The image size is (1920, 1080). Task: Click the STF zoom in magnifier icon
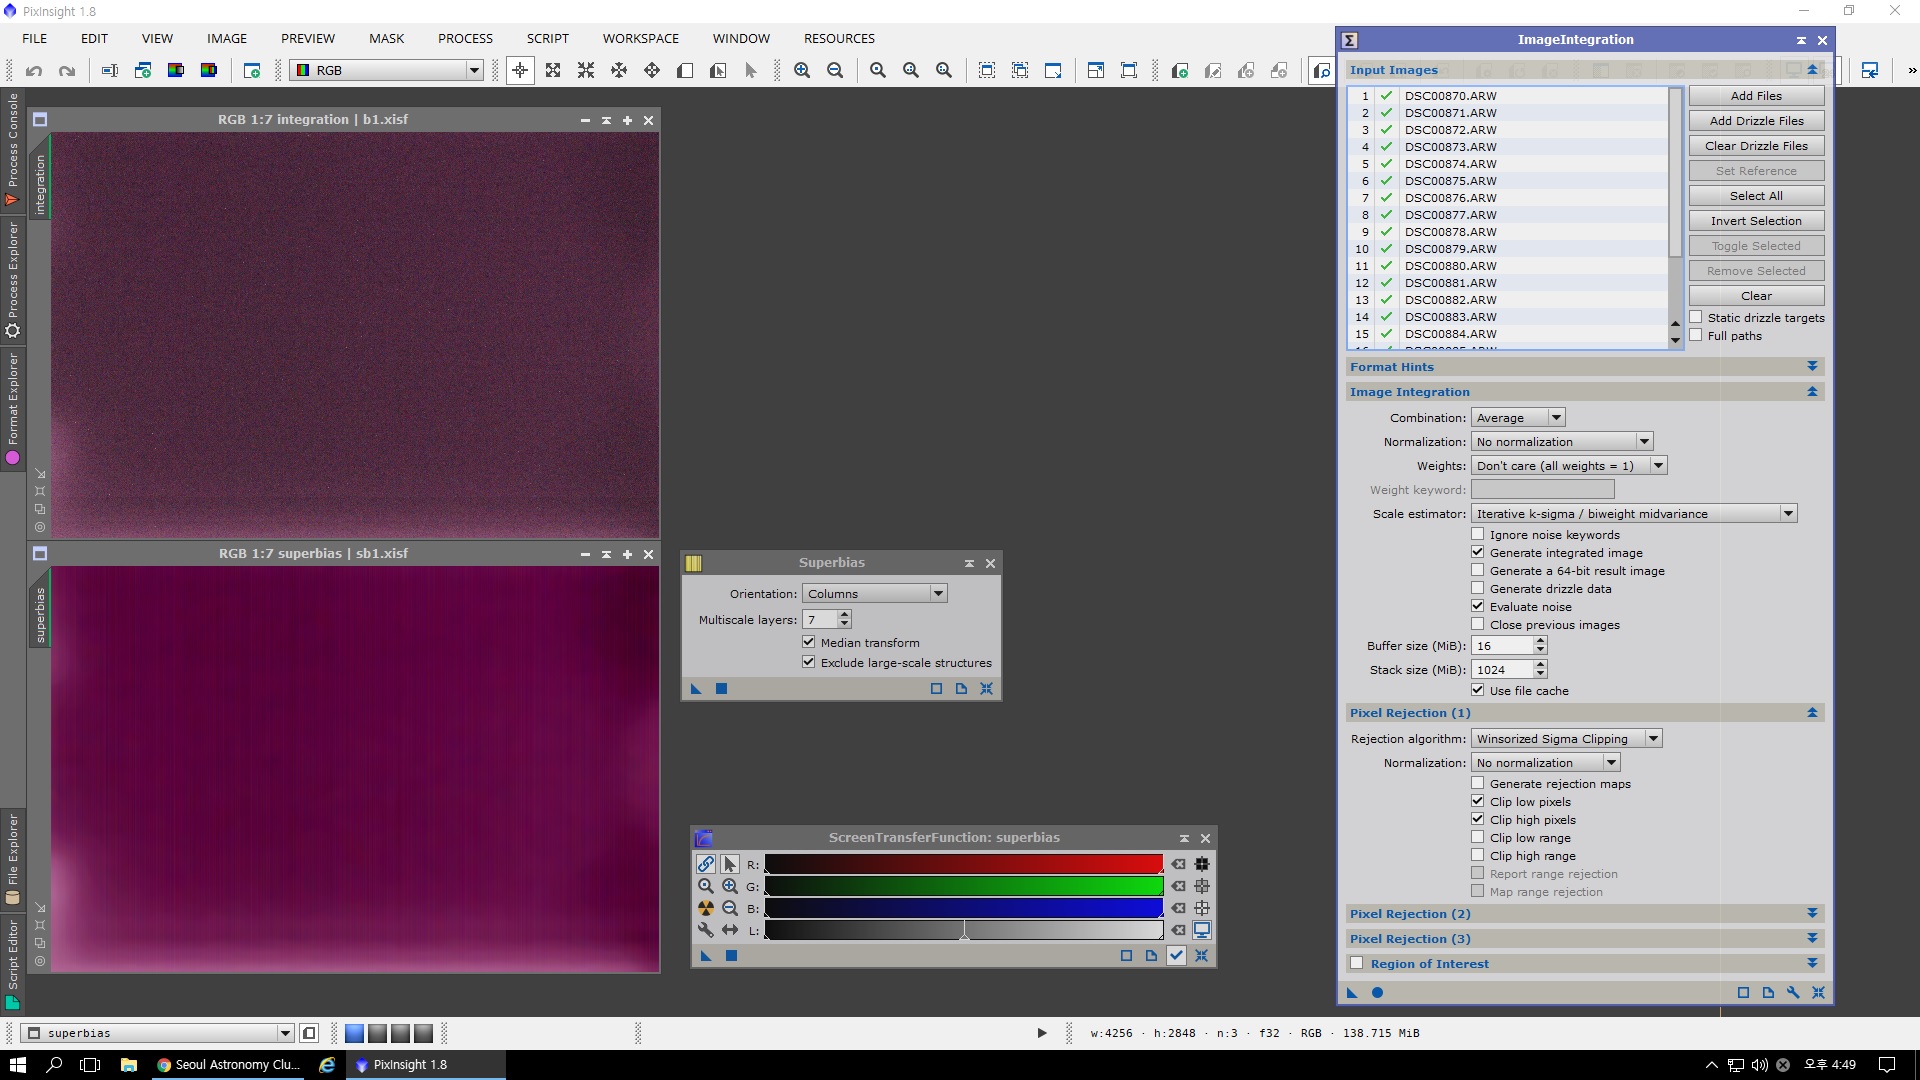(x=730, y=886)
